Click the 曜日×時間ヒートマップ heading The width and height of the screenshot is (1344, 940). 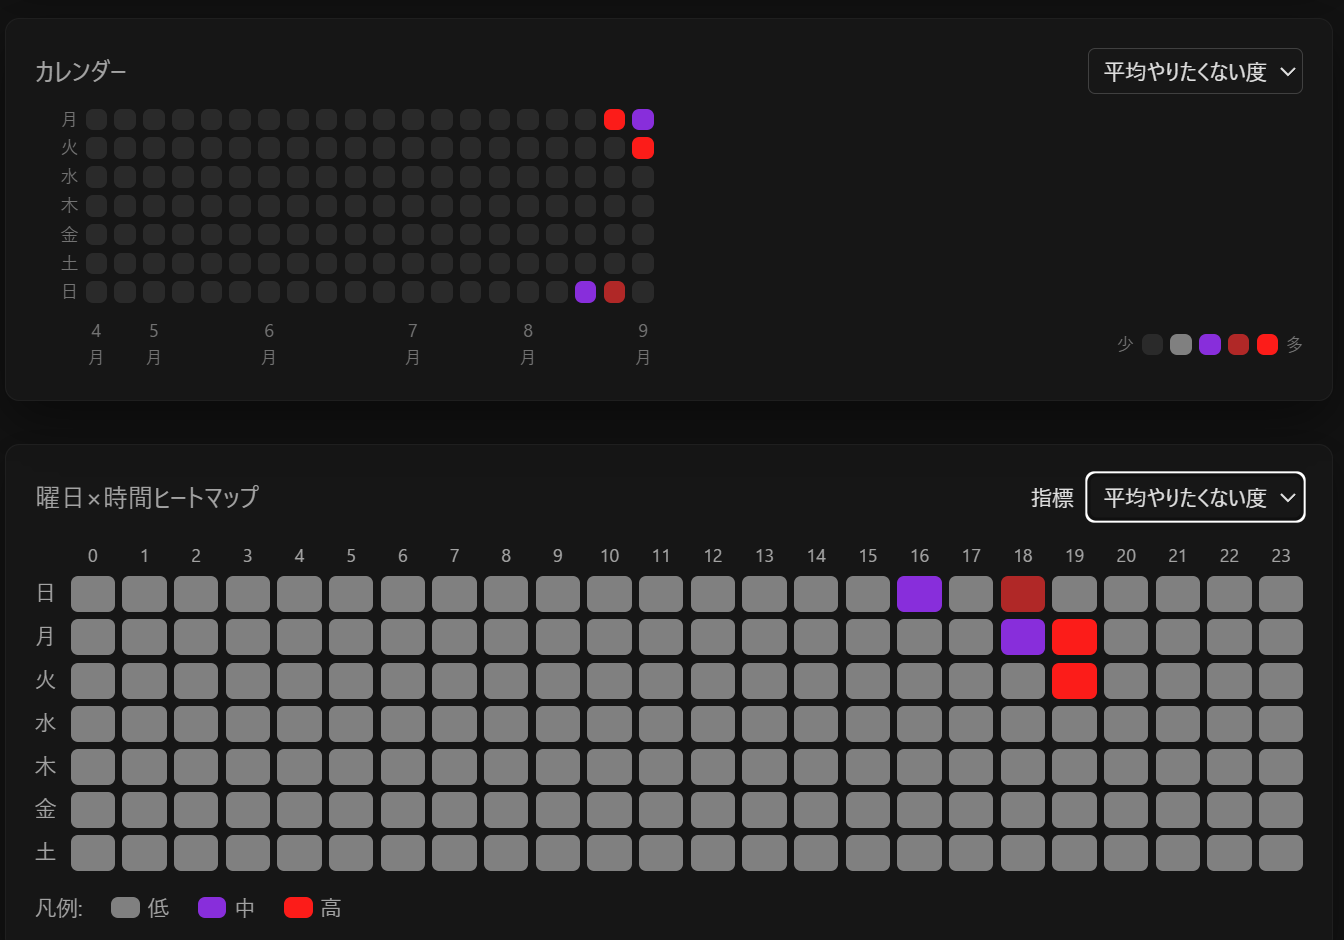click(x=148, y=497)
